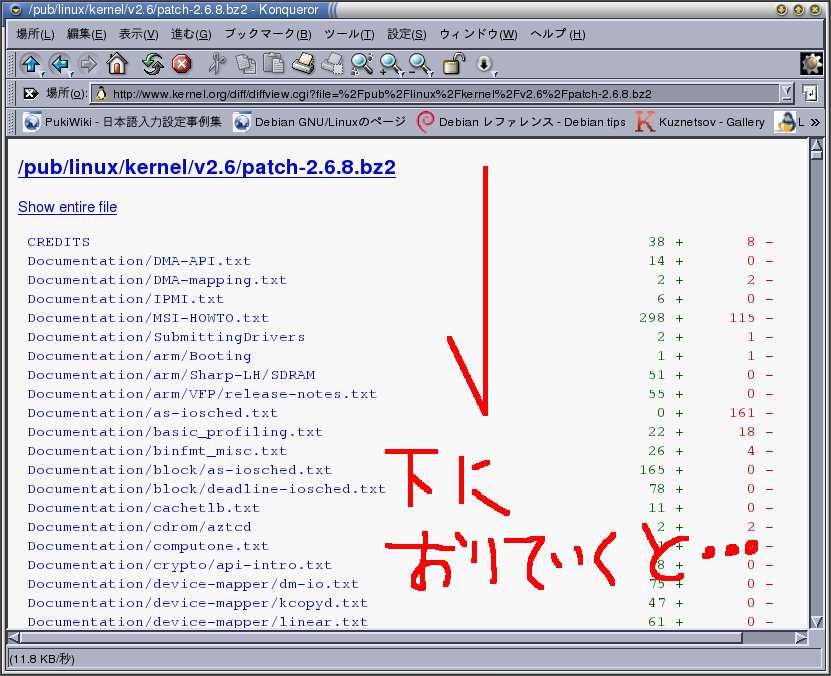This screenshot has width=831, height=676.
Task: Click the scissors Cut icon
Action: [x=217, y=64]
